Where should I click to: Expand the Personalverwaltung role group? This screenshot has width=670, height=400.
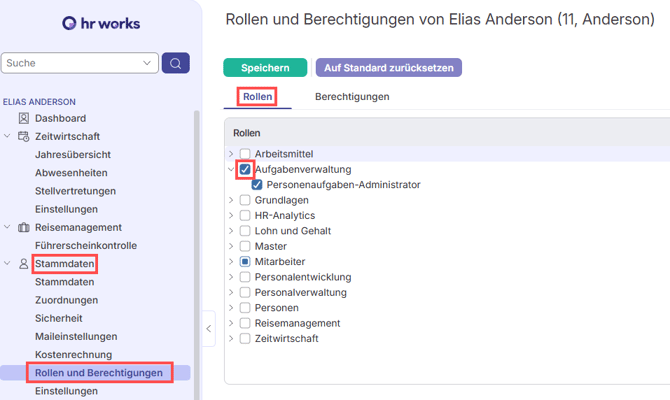tap(231, 292)
